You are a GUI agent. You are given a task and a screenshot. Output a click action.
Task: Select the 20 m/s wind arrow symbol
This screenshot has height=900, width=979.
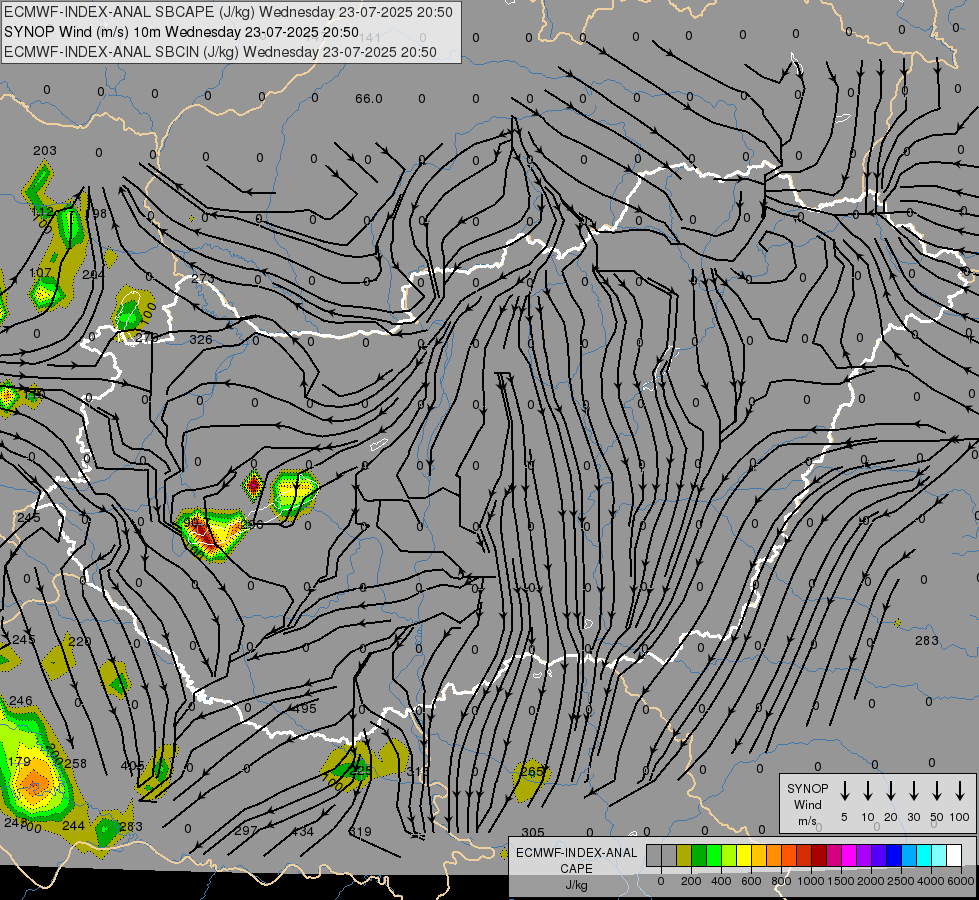891,790
